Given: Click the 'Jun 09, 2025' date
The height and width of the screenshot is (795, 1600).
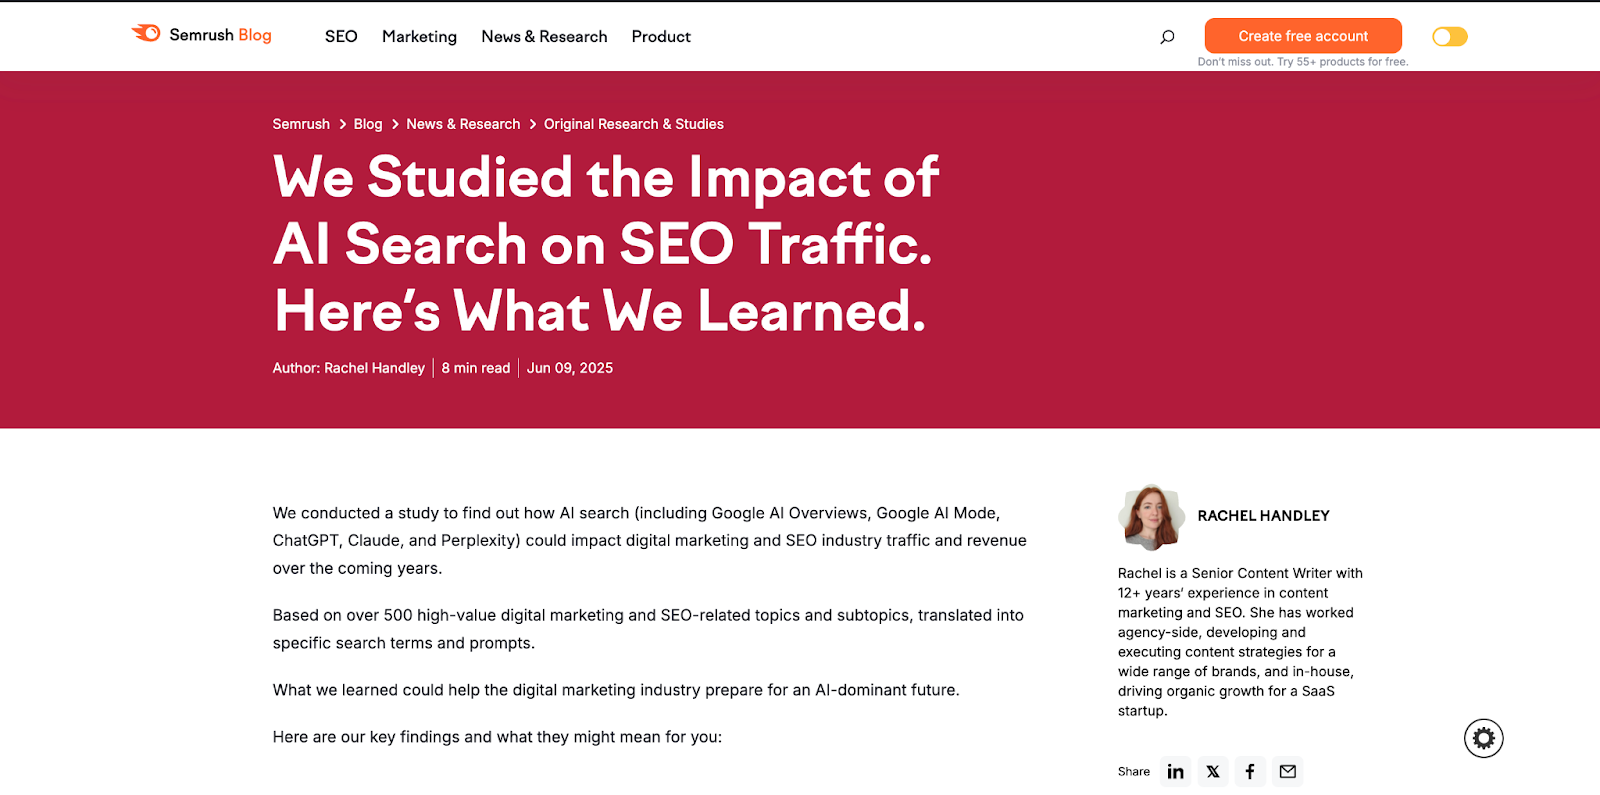Looking at the screenshot, I should 570,368.
